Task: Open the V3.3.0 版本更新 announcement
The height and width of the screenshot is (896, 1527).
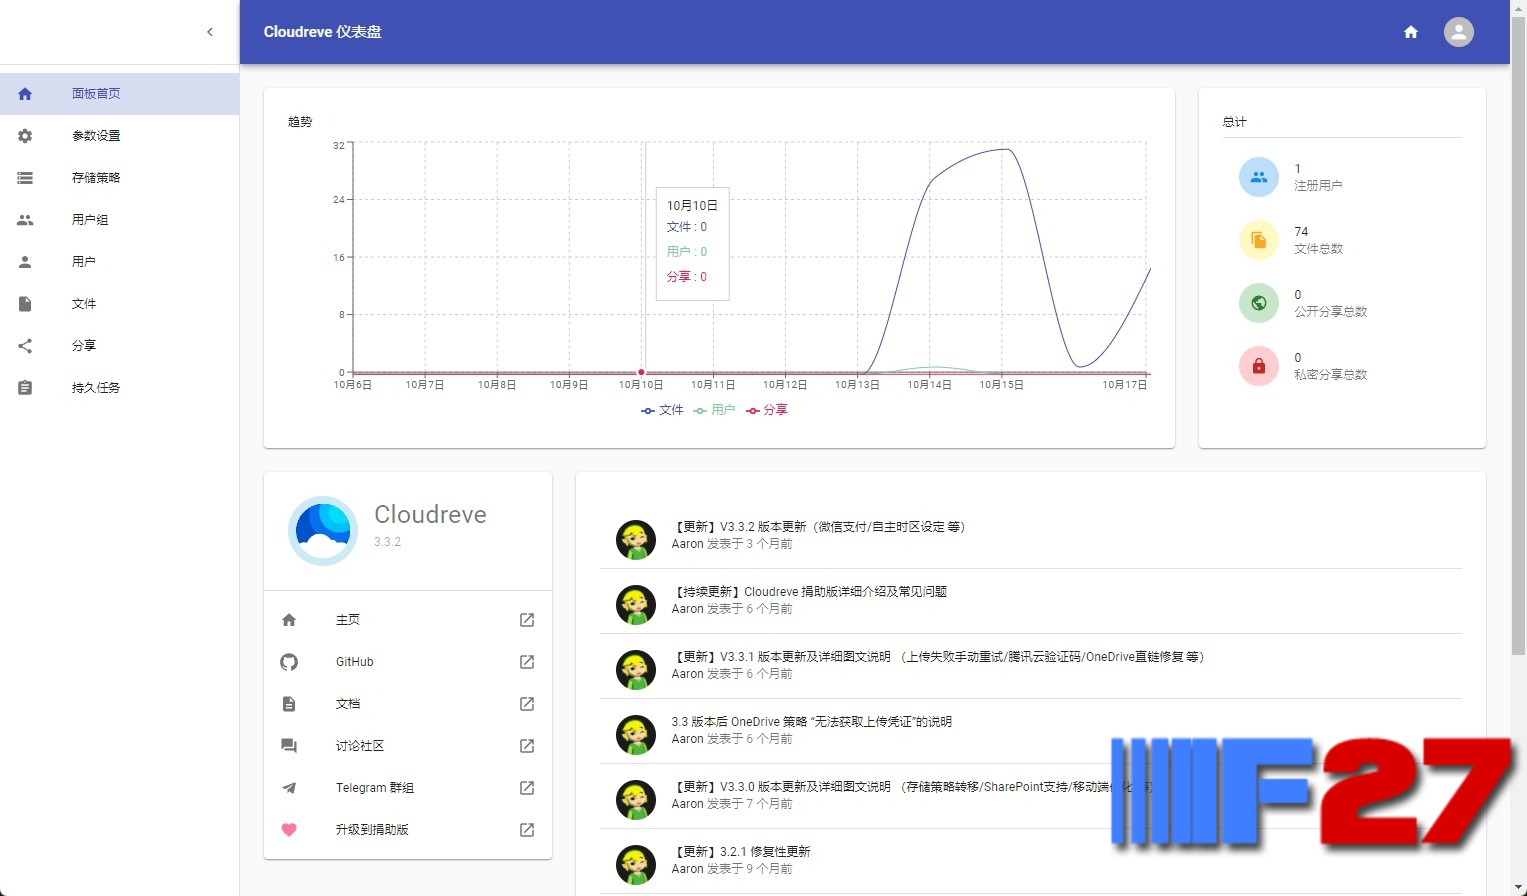Action: pyautogui.click(x=1031, y=796)
